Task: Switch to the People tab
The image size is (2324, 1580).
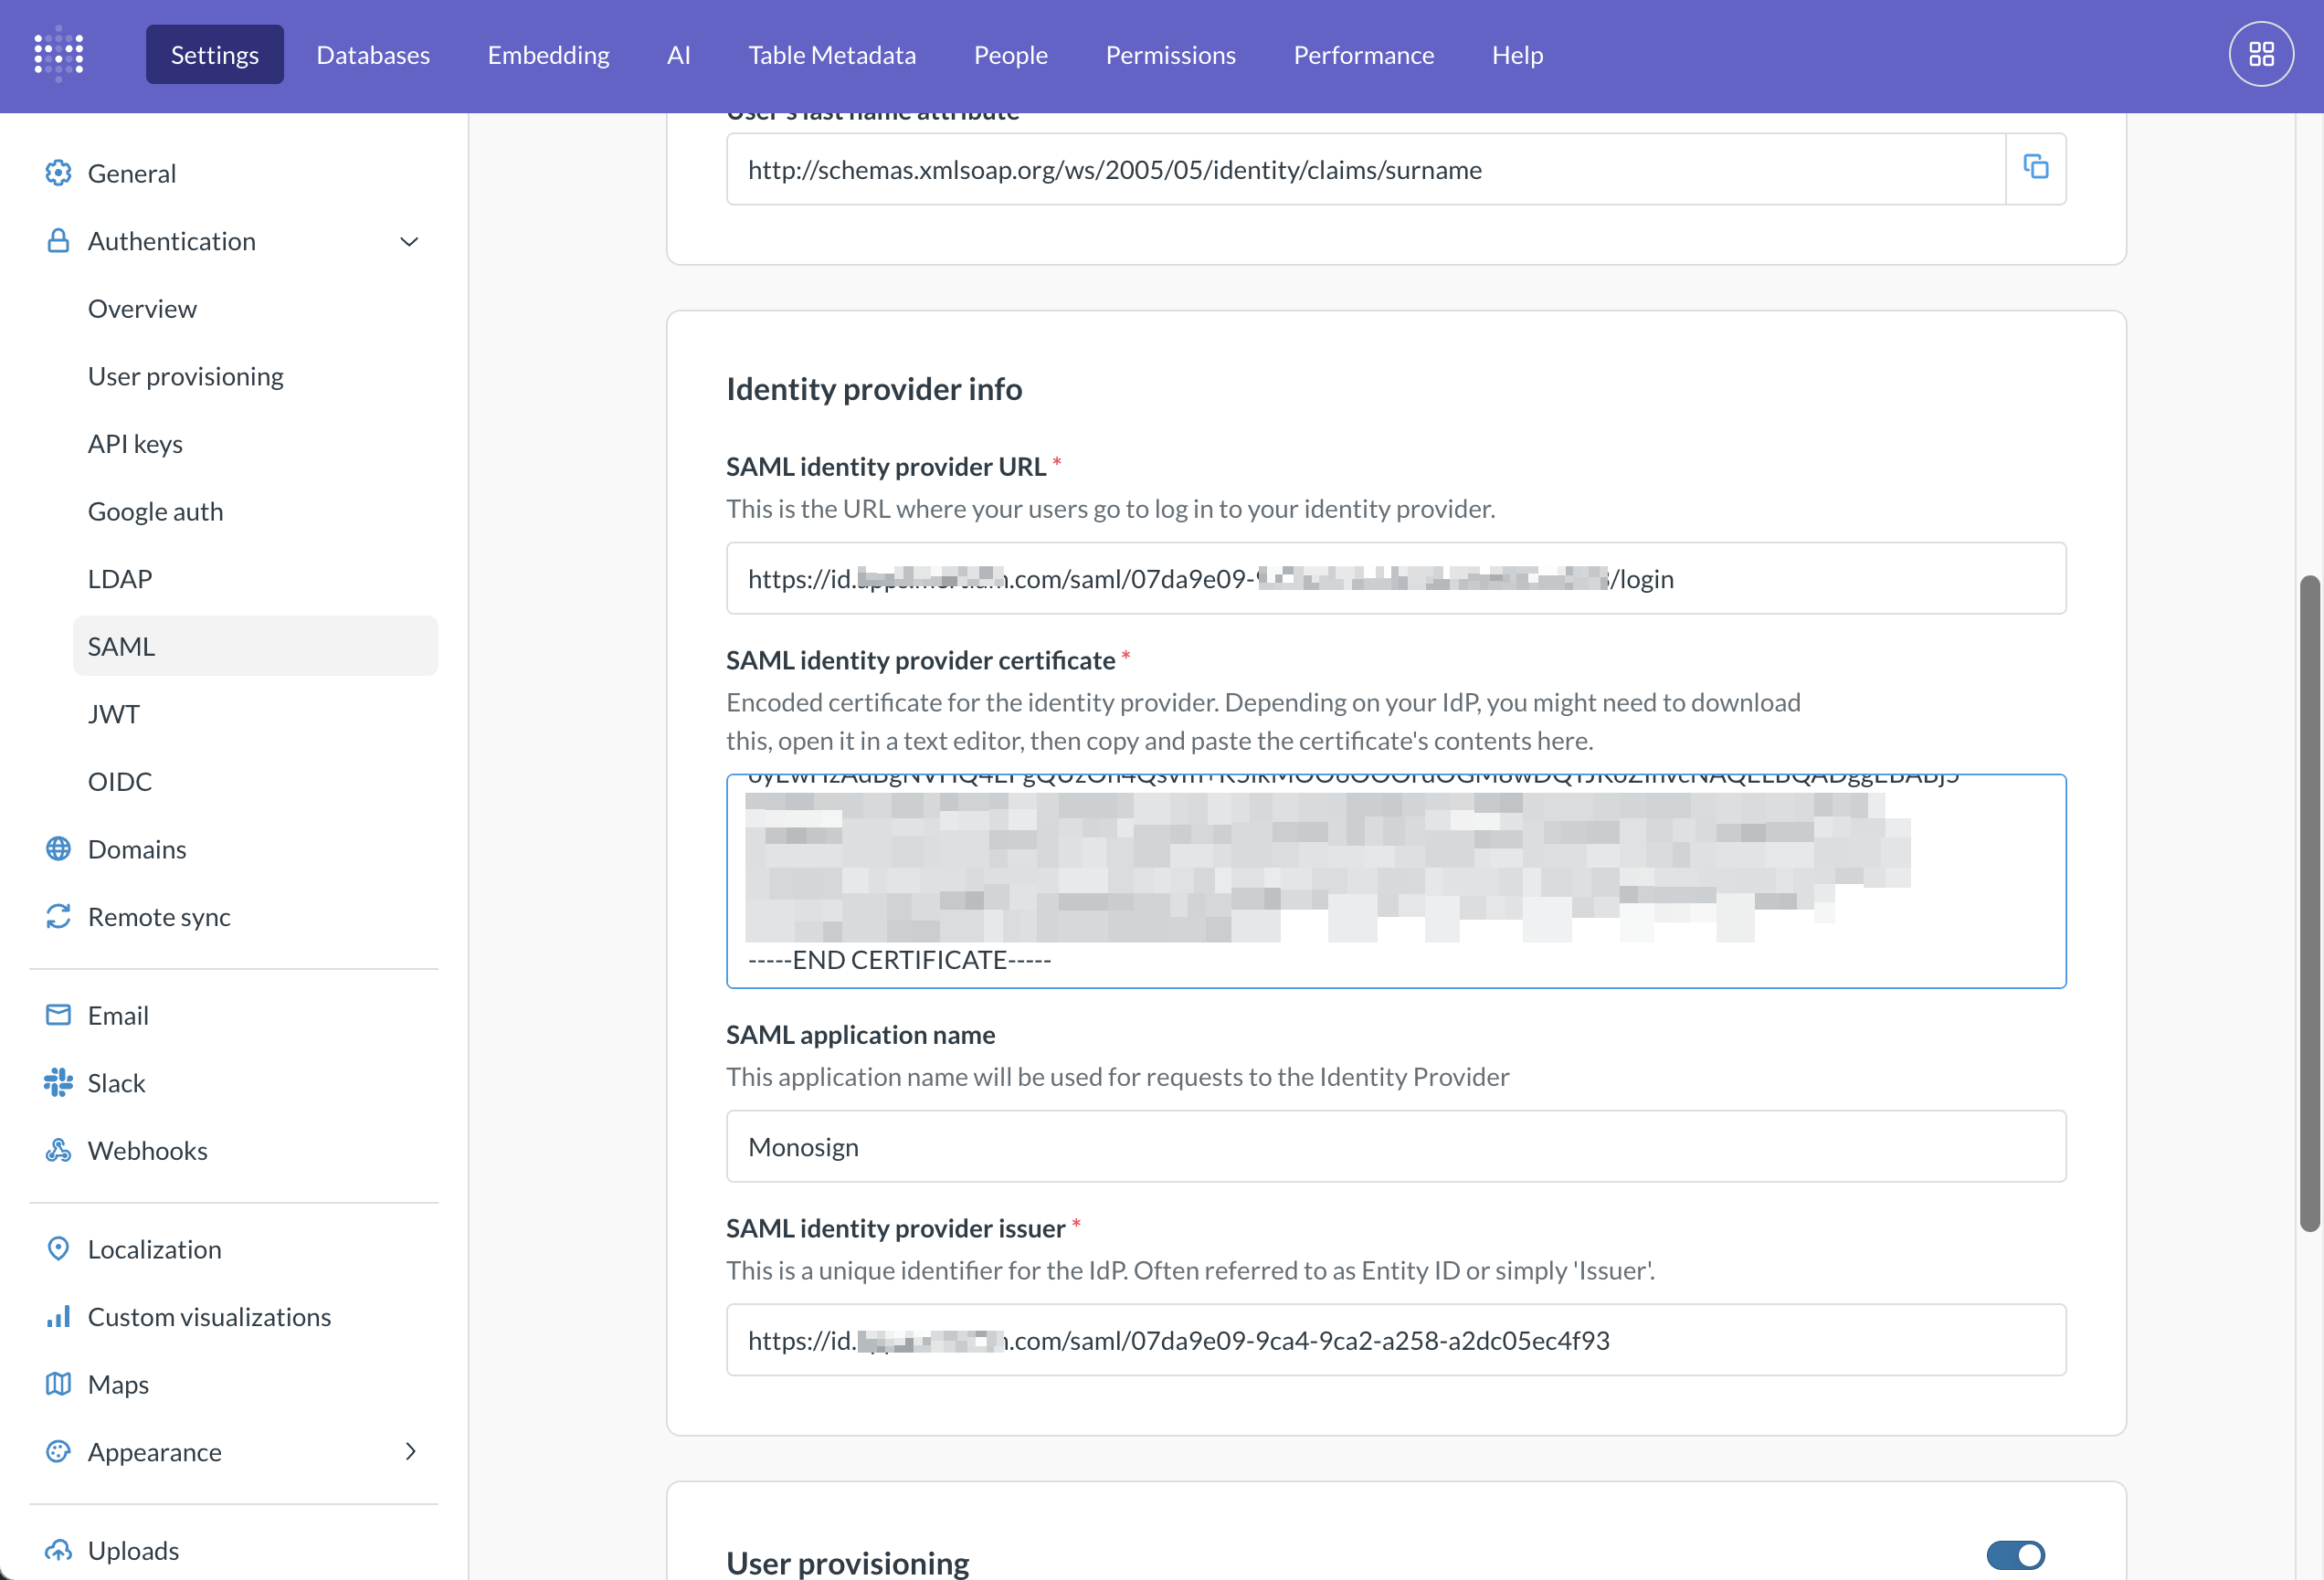Action: [1010, 54]
